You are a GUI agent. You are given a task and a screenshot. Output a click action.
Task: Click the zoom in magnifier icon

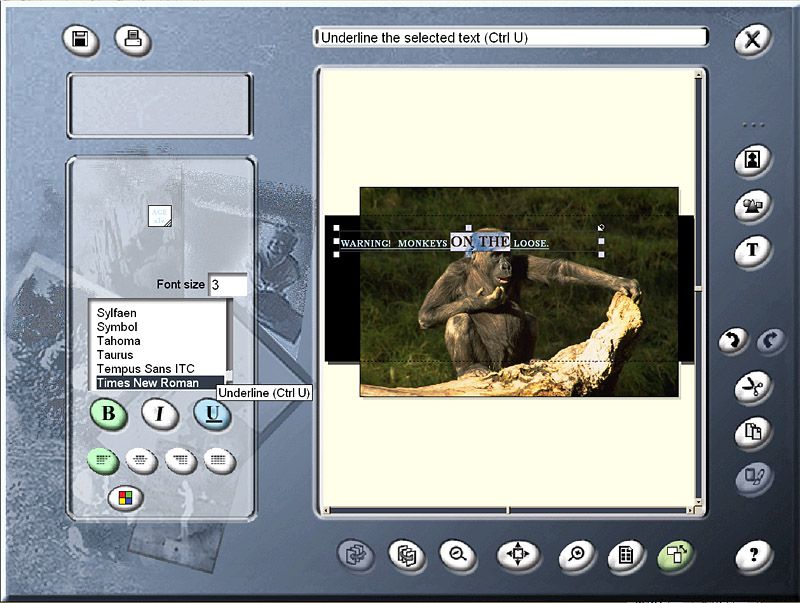click(x=577, y=554)
